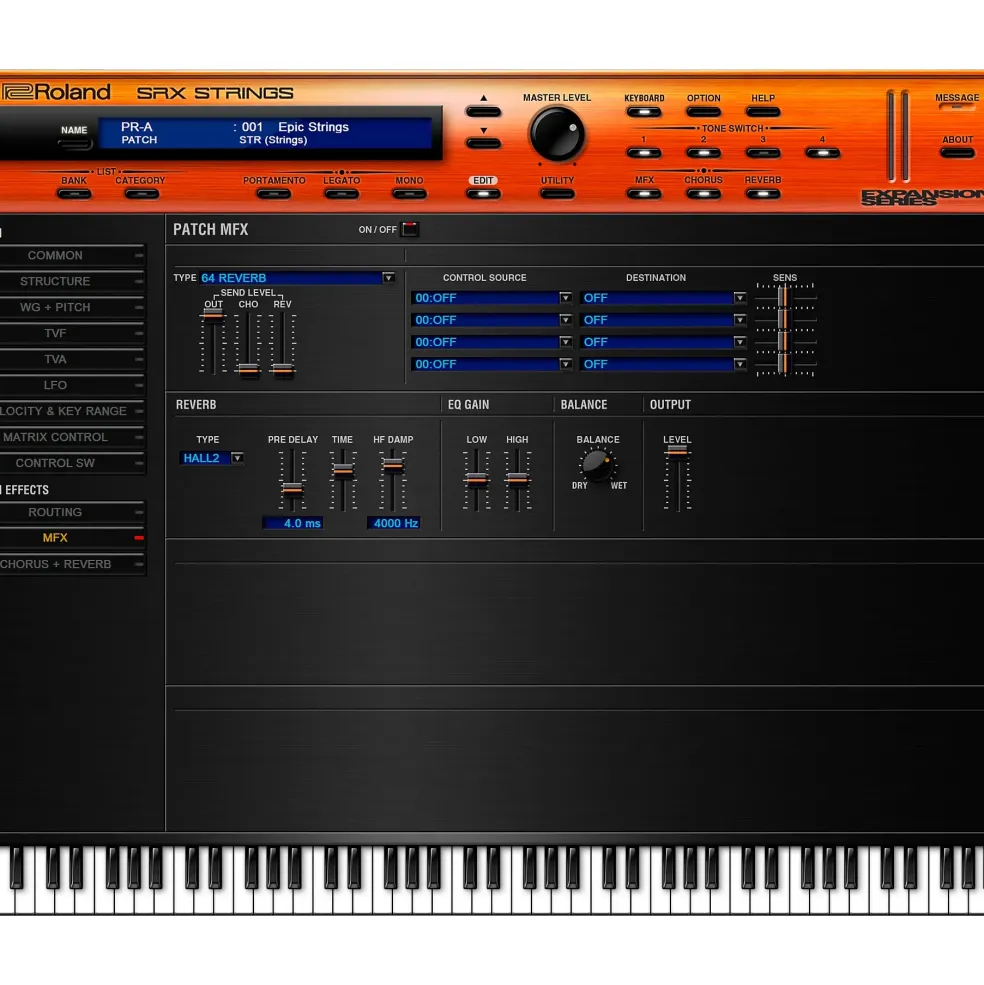Click the Name button
The image size is (984, 985).
(x=74, y=144)
